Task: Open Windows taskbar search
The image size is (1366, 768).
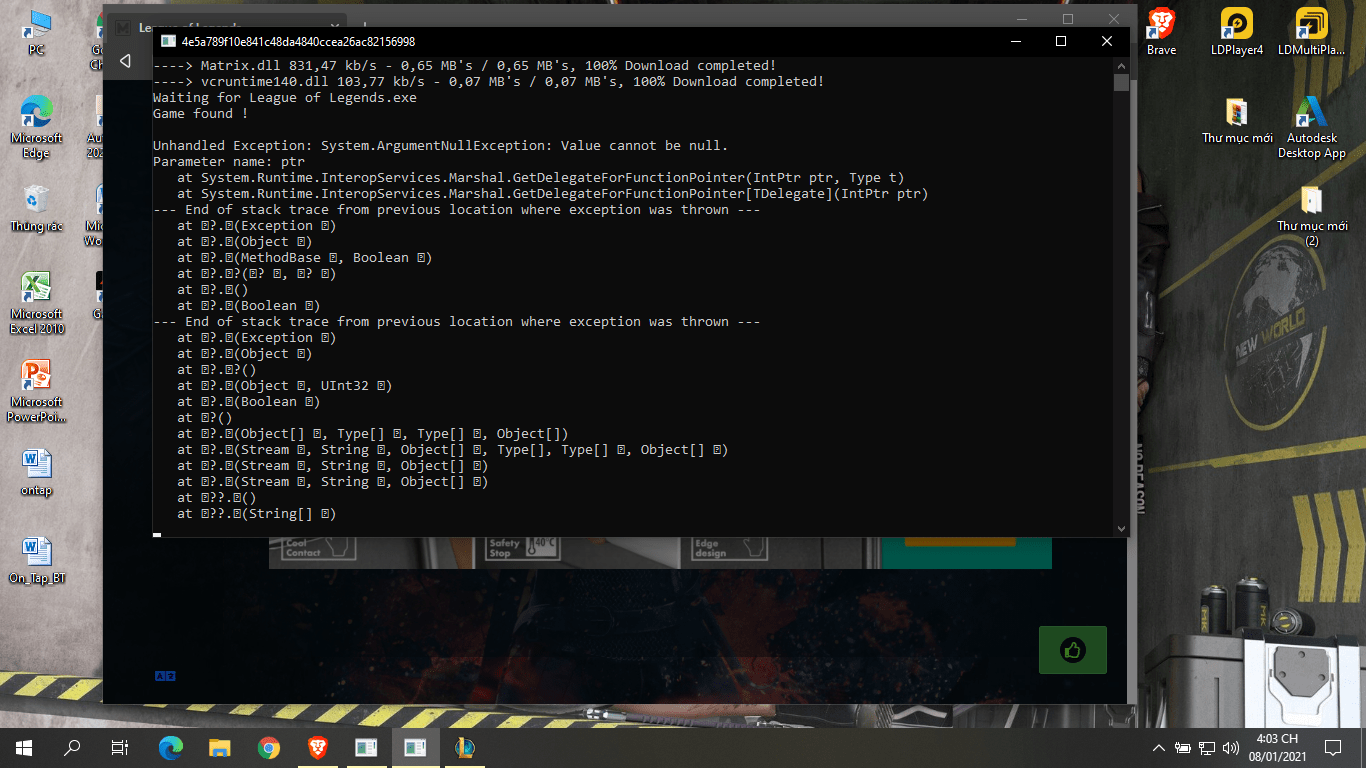Action: [72, 747]
